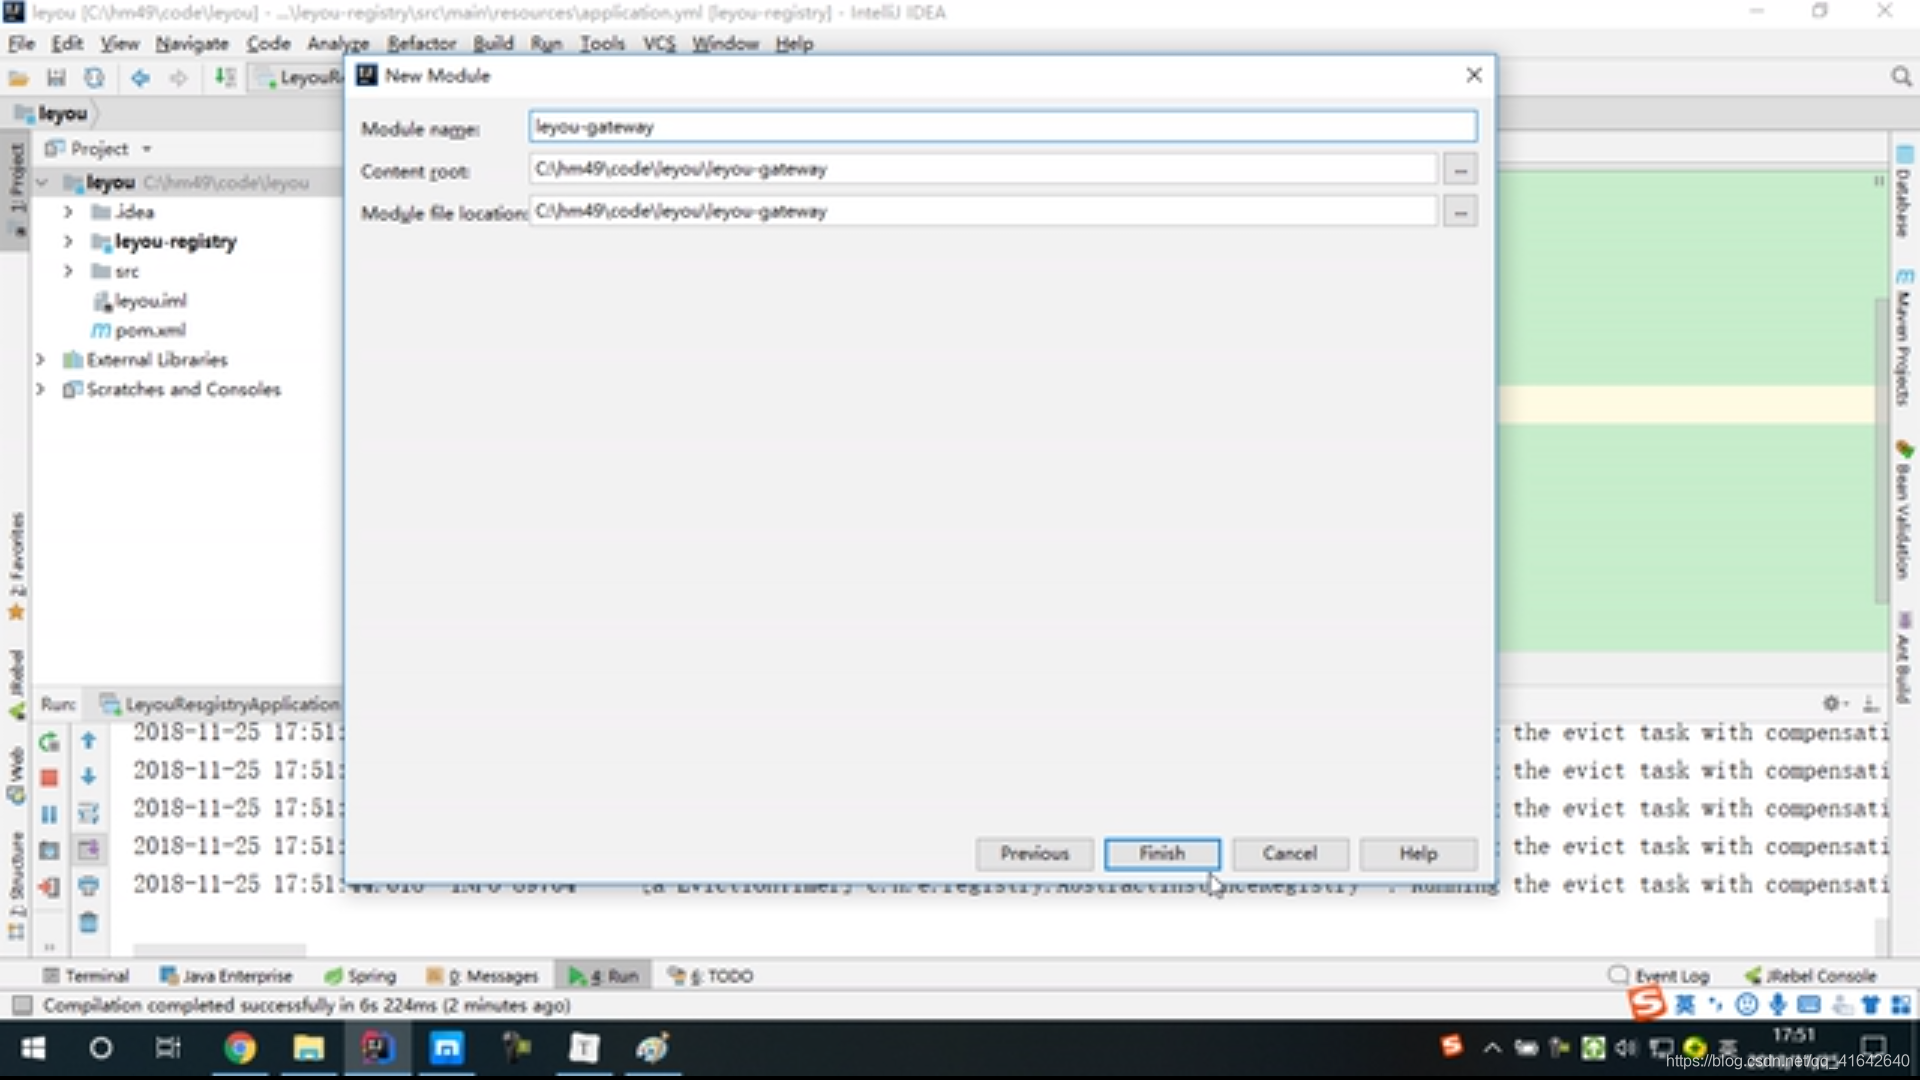Viewport: 1920px width, 1080px height.
Task: Open the VCS menu
Action: click(659, 43)
